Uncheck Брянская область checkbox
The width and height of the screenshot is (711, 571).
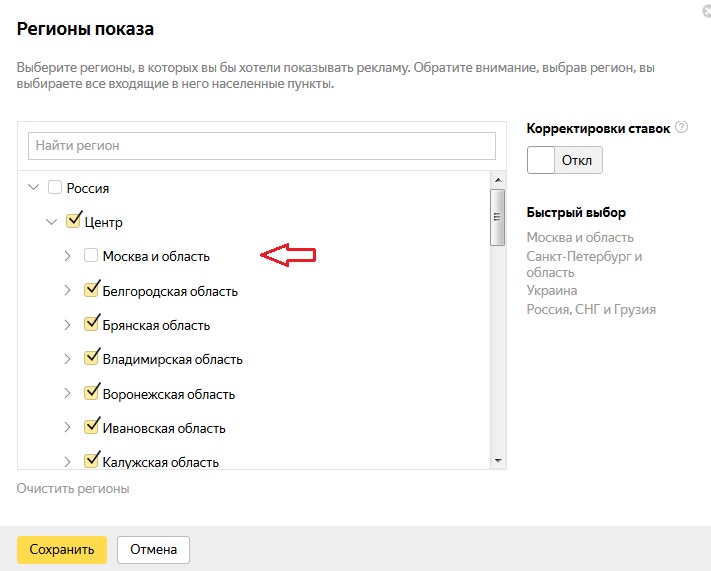click(x=91, y=324)
